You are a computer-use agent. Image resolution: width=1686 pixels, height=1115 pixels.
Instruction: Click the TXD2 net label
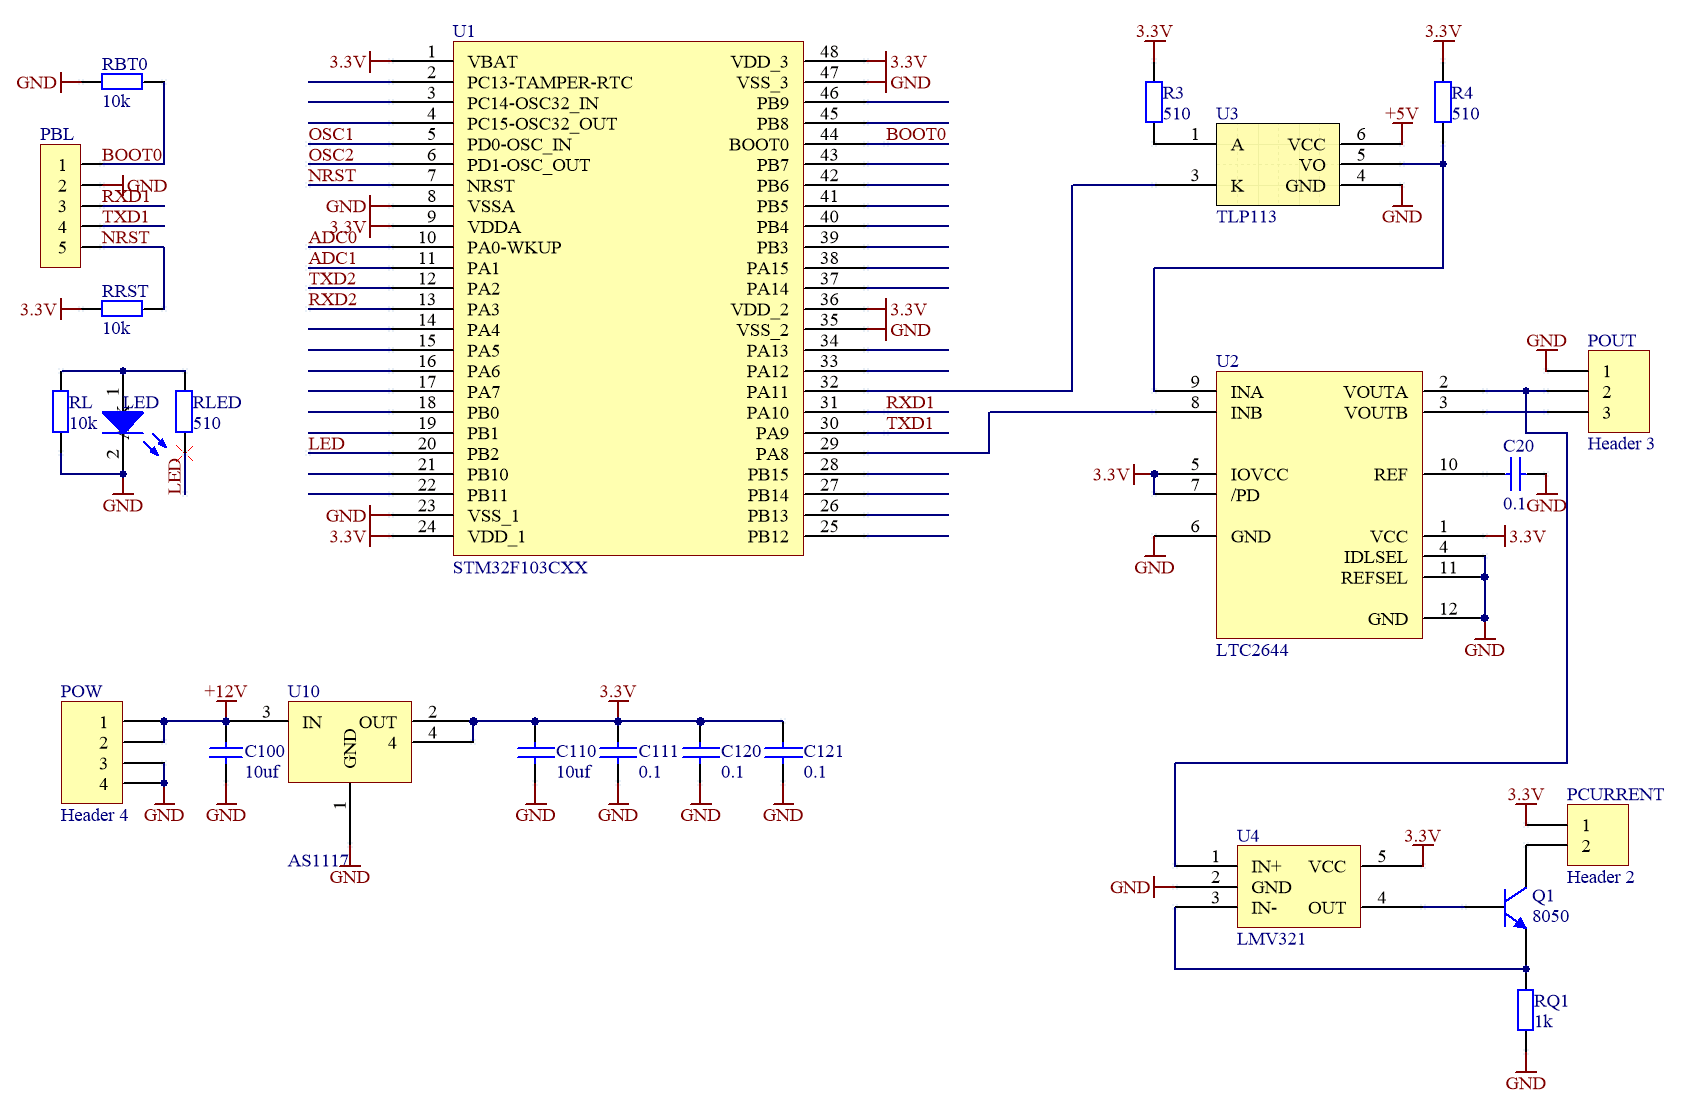coord(332,279)
